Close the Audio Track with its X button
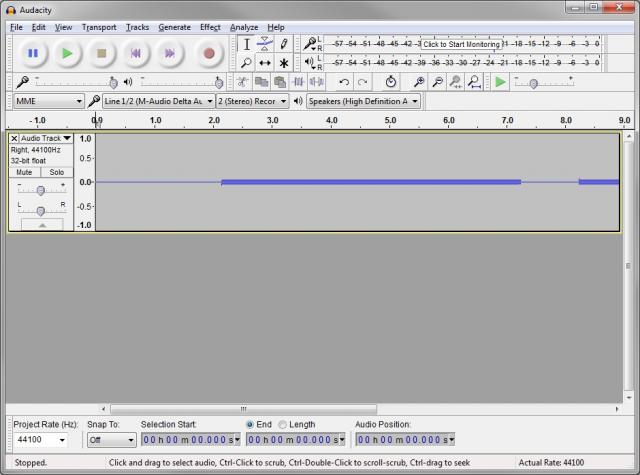The width and height of the screenshot is (640, 475). point(14,138)
